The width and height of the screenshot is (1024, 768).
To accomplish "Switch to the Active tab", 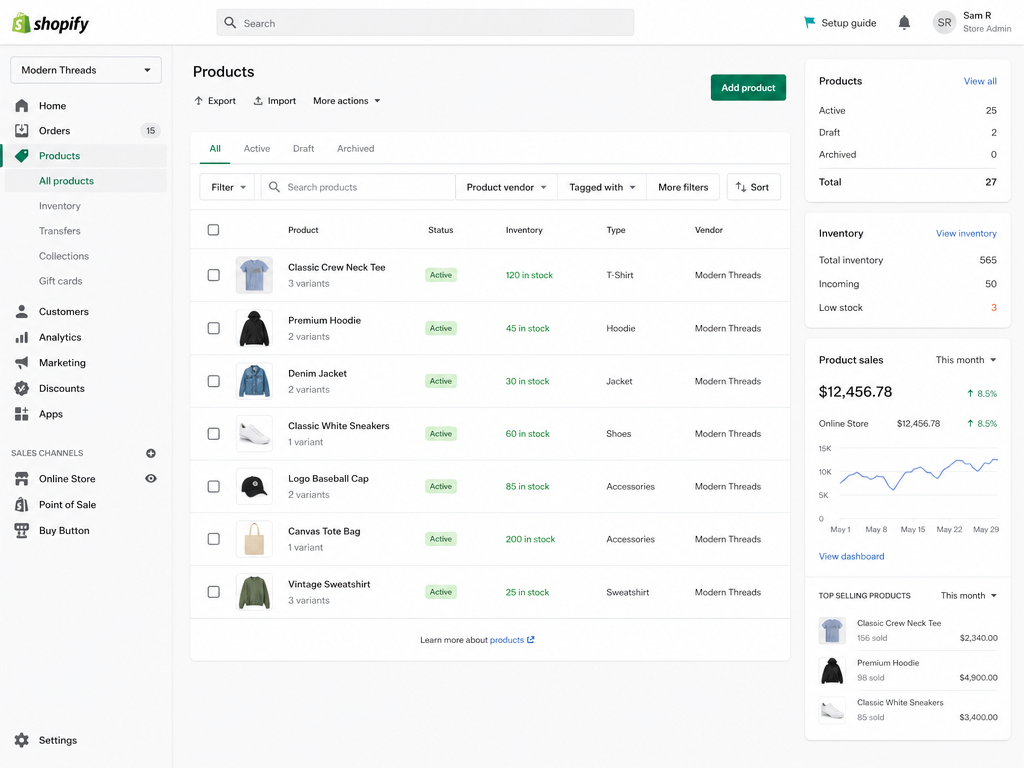I will click(x=257, y=148).
